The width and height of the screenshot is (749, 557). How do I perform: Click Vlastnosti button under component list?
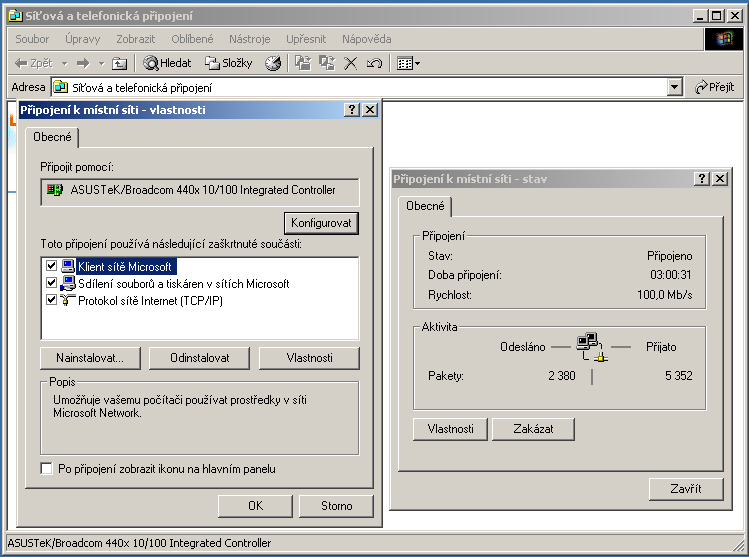coord(309,358)
